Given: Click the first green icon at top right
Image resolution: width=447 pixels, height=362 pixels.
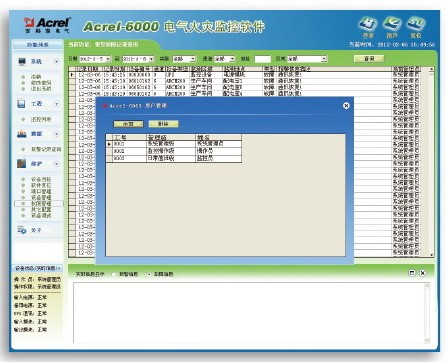Looking at the screenshot, I should [x=368, y=24].
